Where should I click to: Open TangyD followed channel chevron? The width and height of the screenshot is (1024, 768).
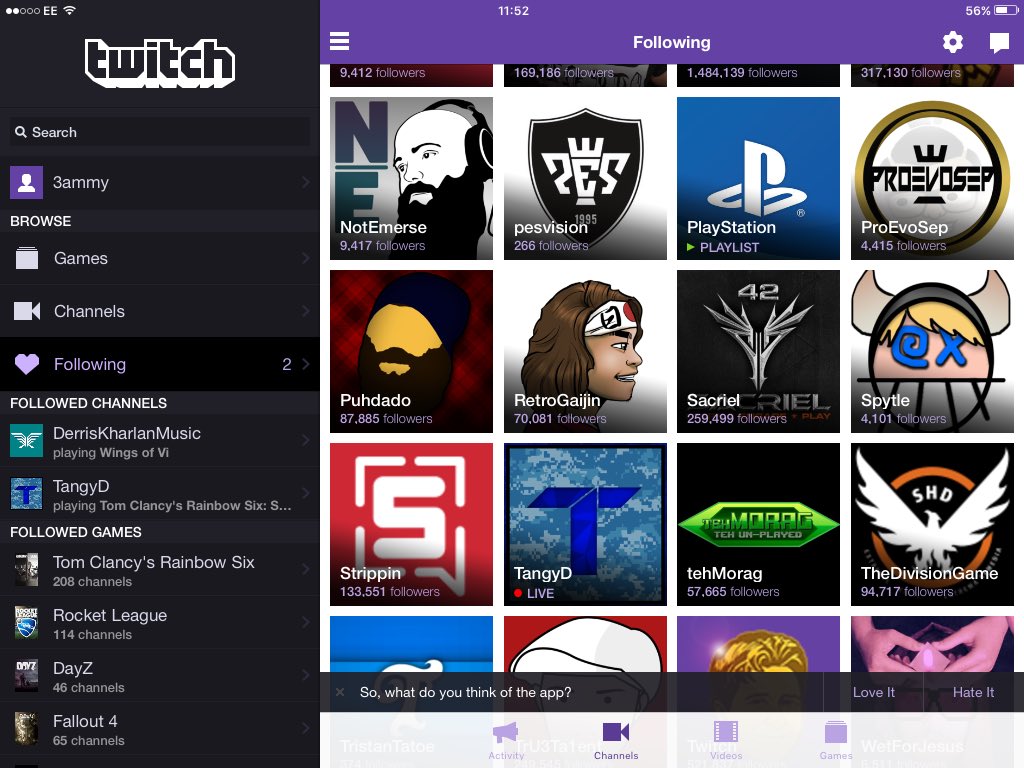pyautogui.click(x=306, y=493)
